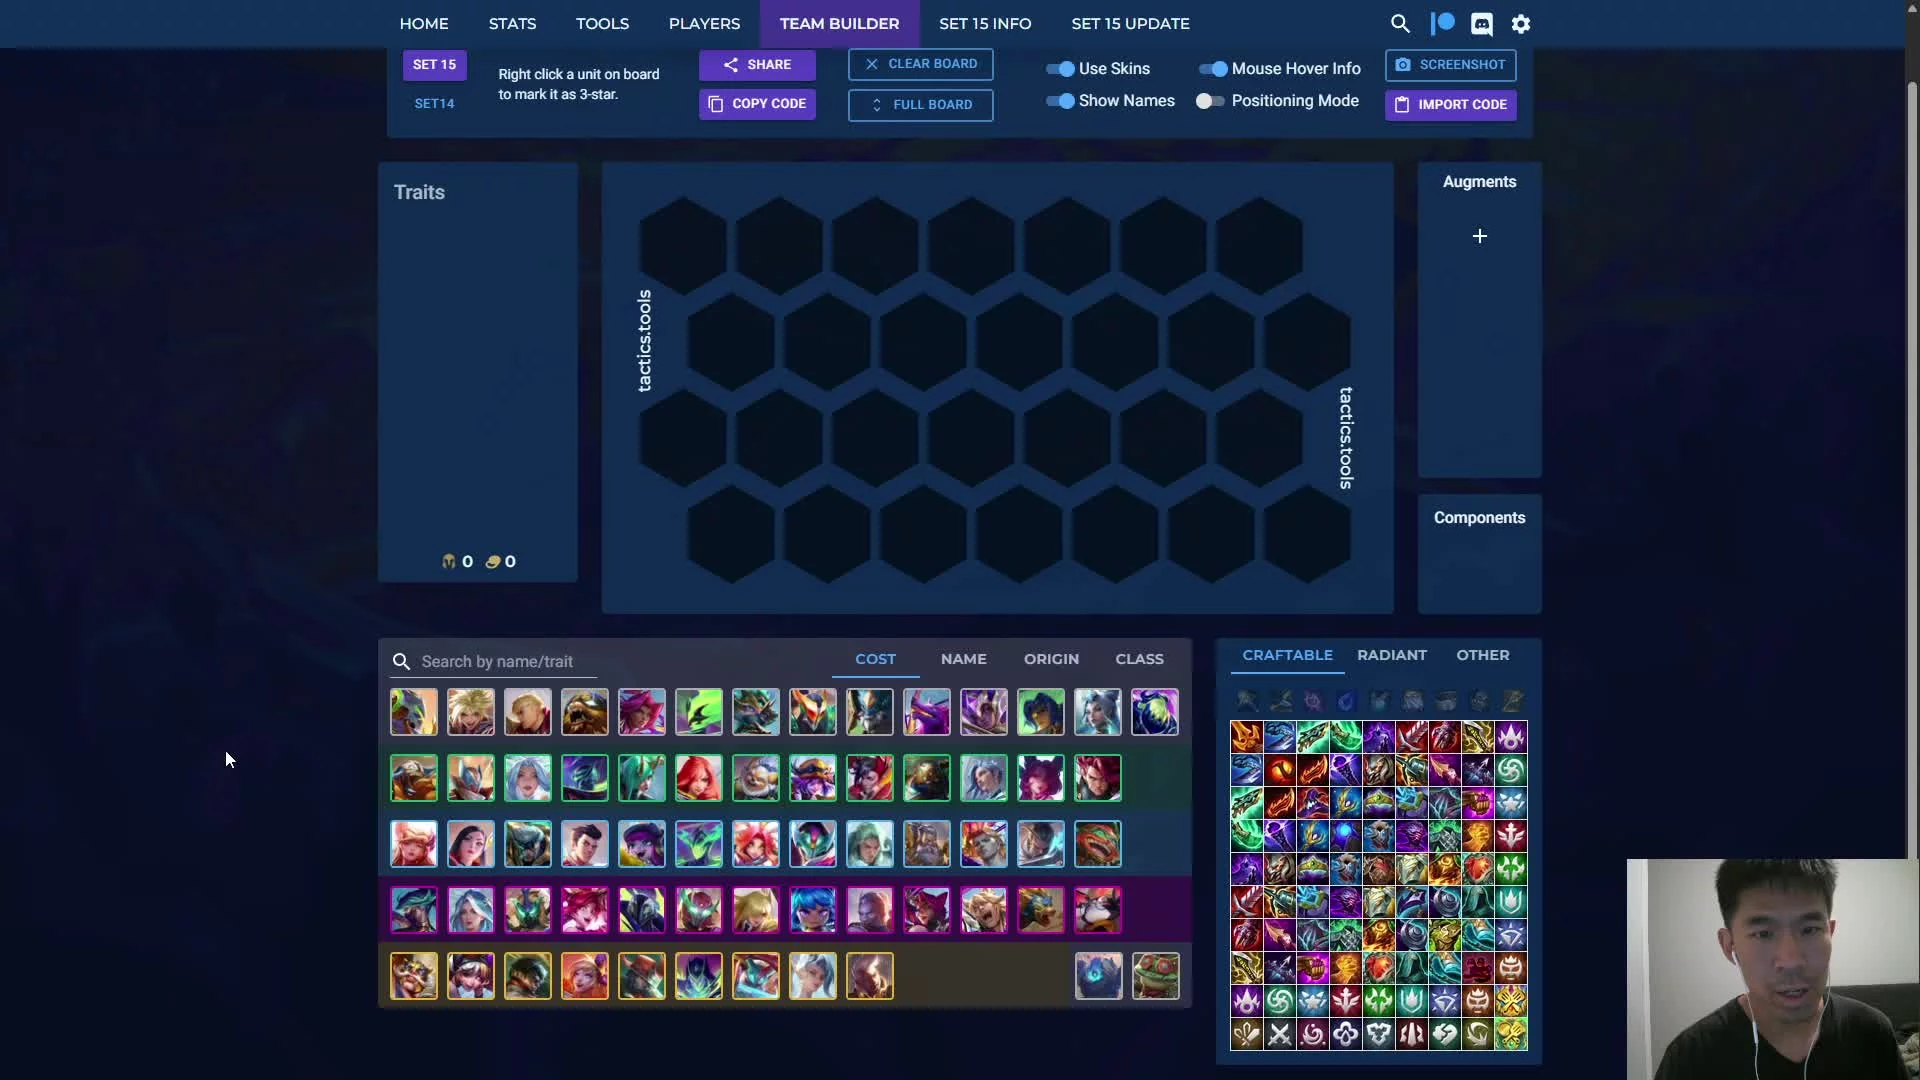Choose the Kobuko two-cost champion

(756, 778)
